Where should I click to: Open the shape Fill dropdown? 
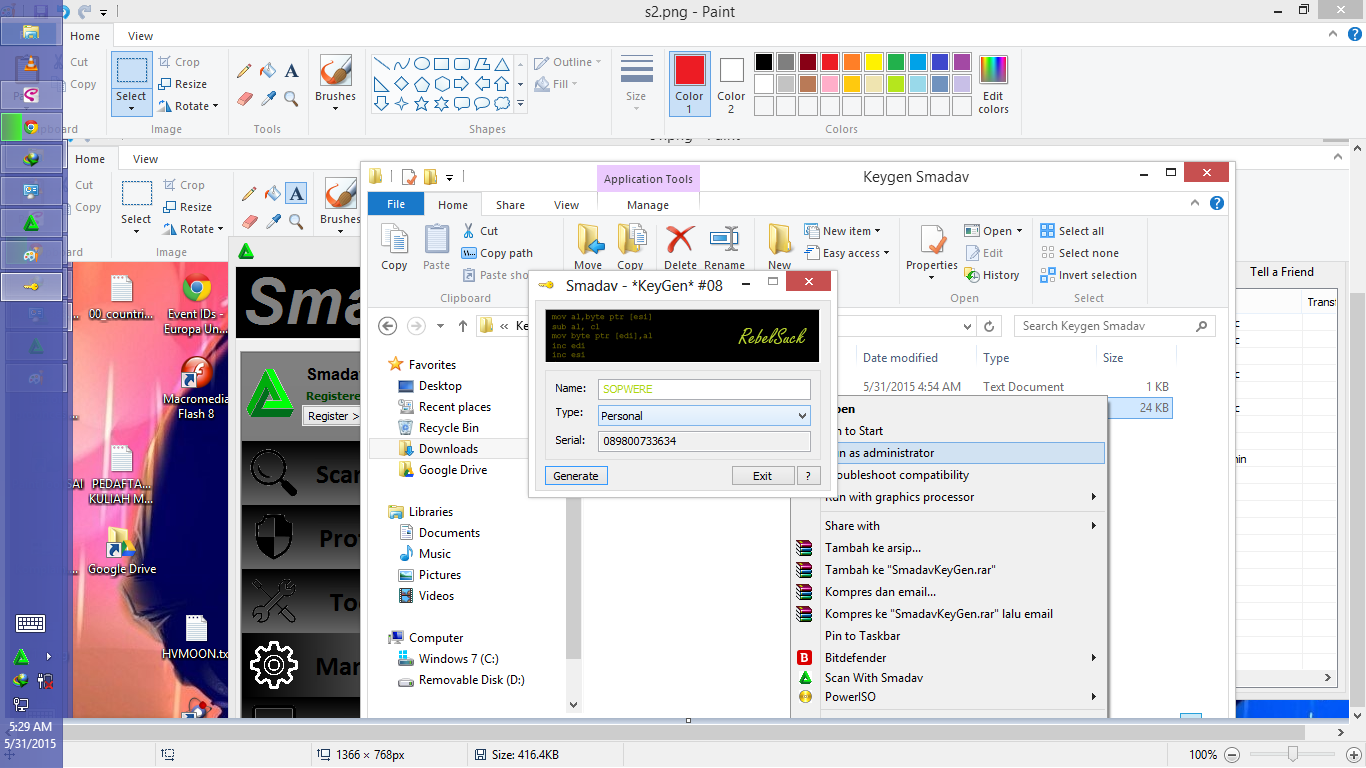tap(574, 84)
